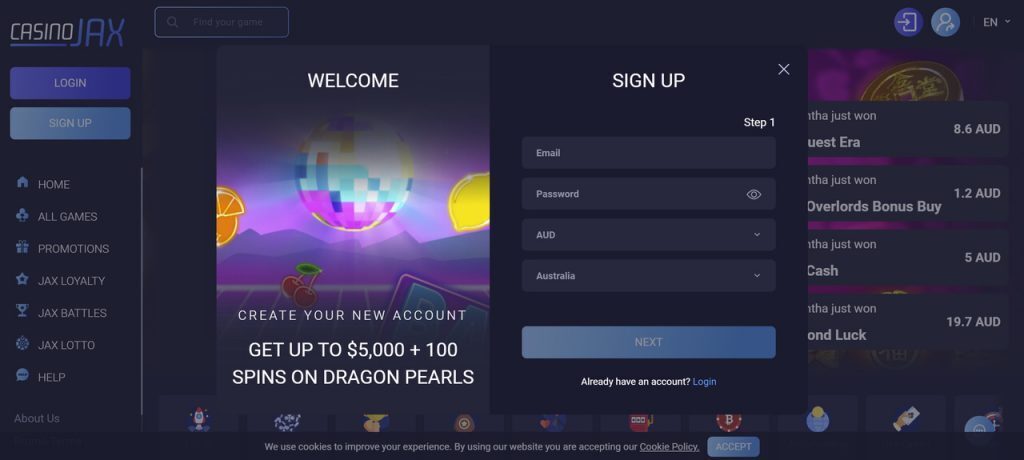The image size is (1024, 460).
Task: Open the Australia country dropdown
Action: [x=648, y=276]
